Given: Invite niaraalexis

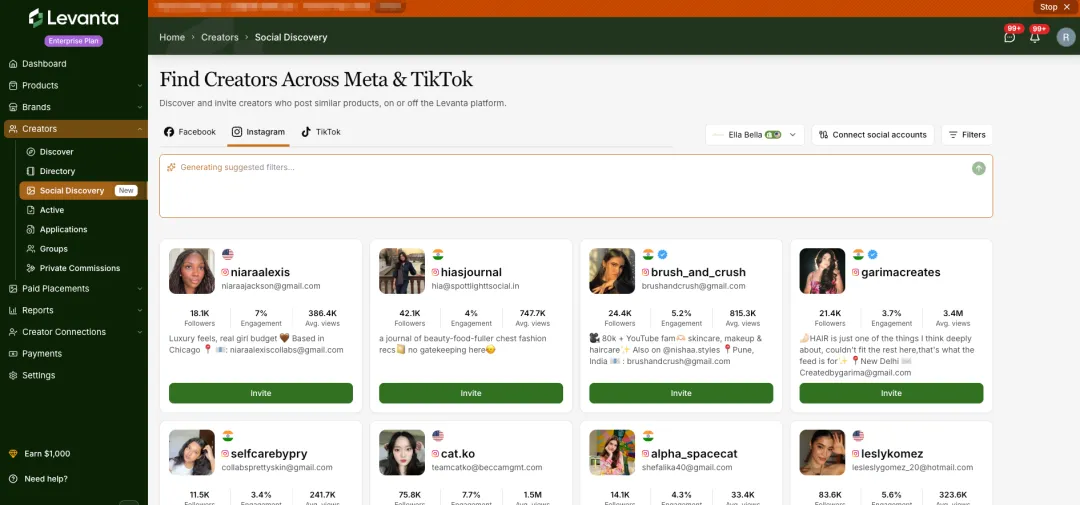Looking at the screenshot, I should click(261, 393).
